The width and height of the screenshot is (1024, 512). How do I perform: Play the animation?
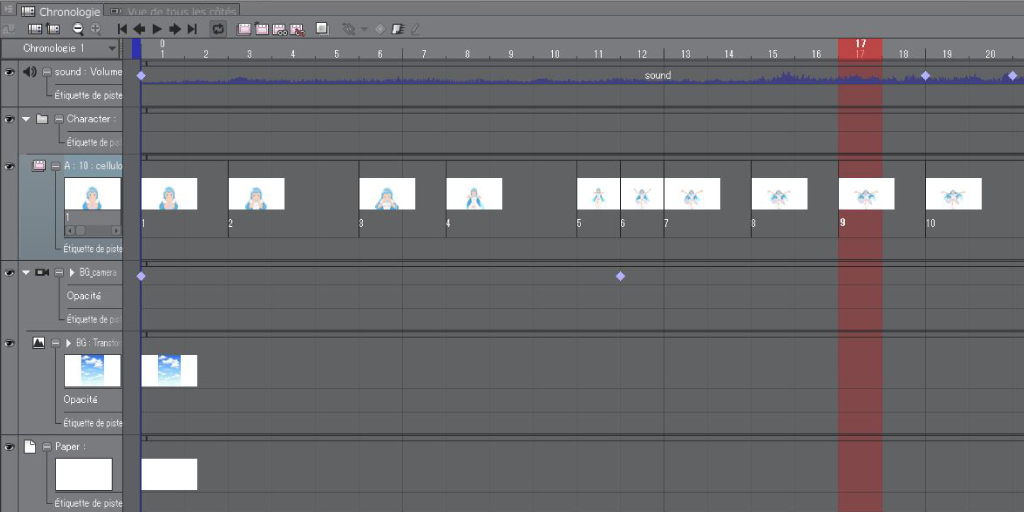[157, 29]
